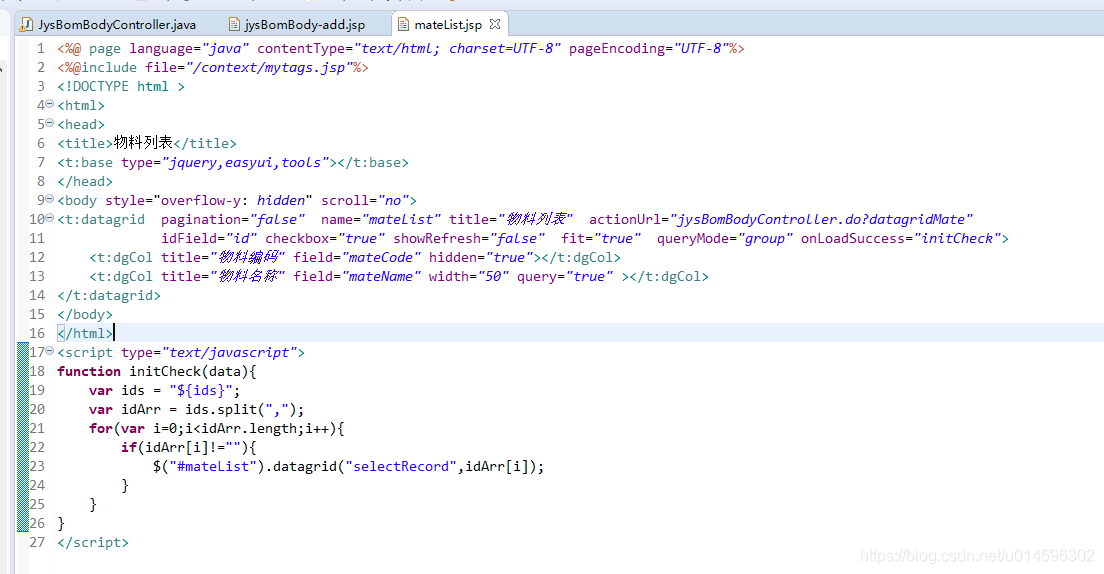Click field value "mateName" on line 13

pyautogui.click(x=381, y=277)
